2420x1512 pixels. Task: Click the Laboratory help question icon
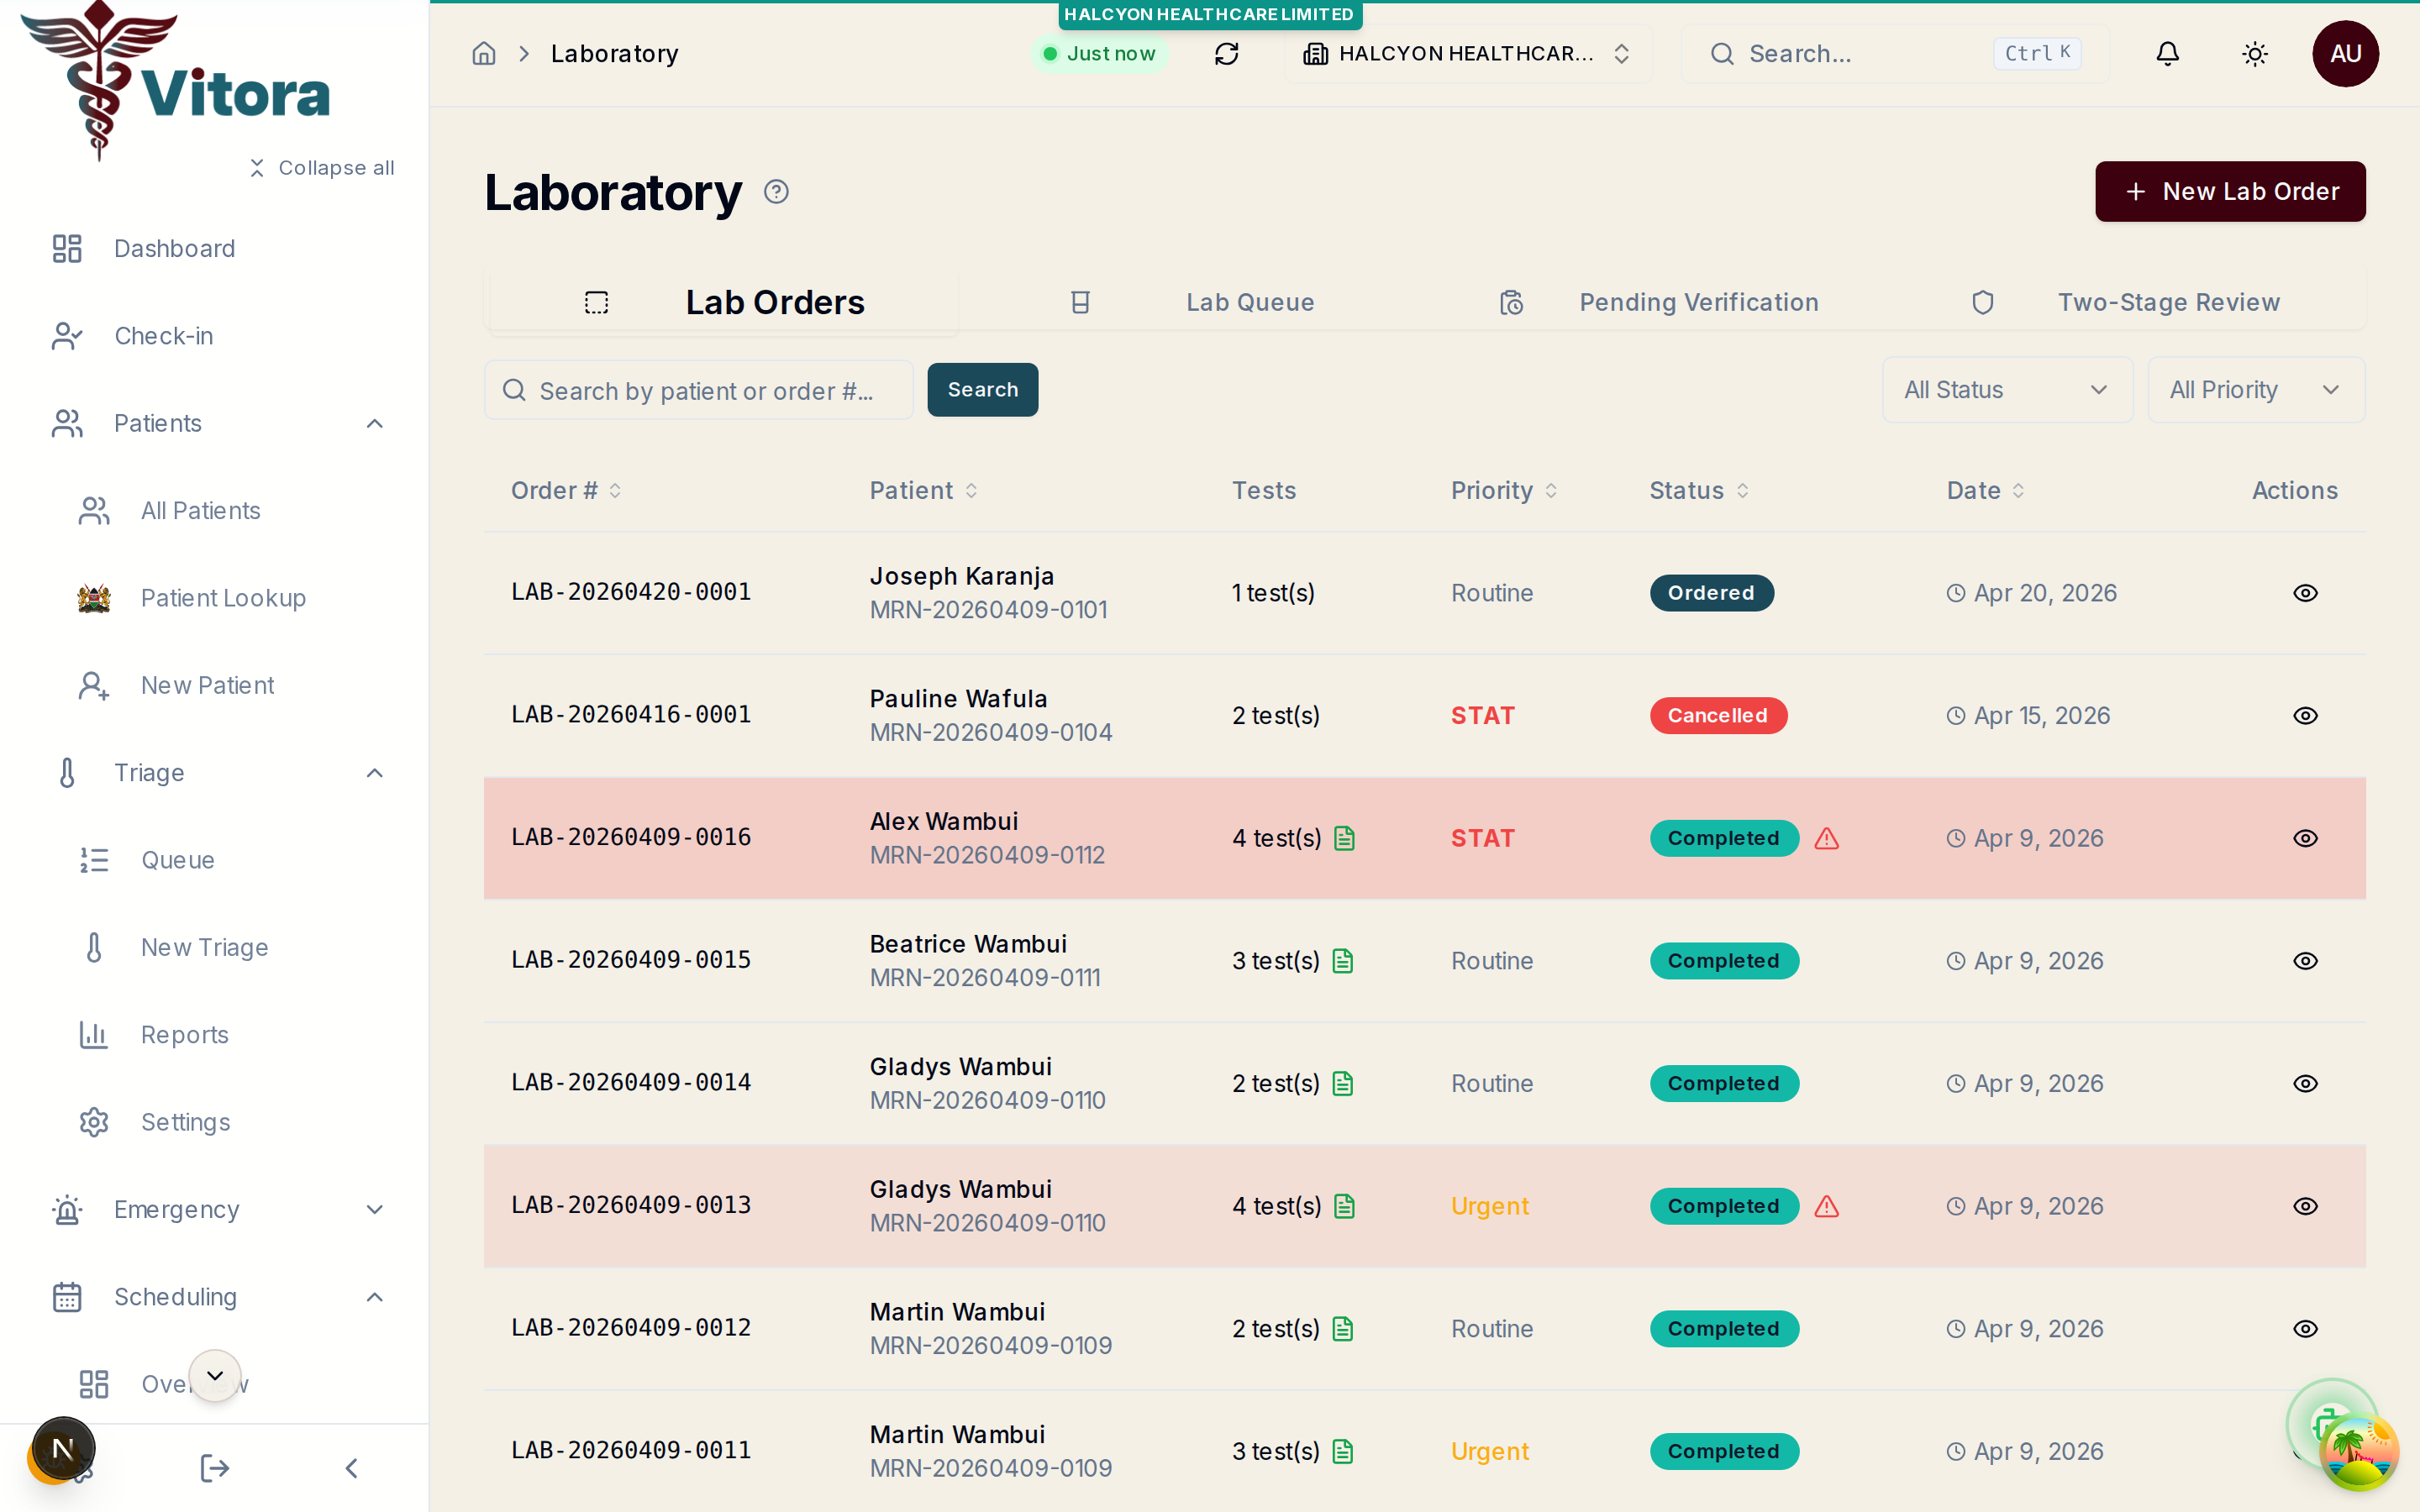[x=776, y=192]
